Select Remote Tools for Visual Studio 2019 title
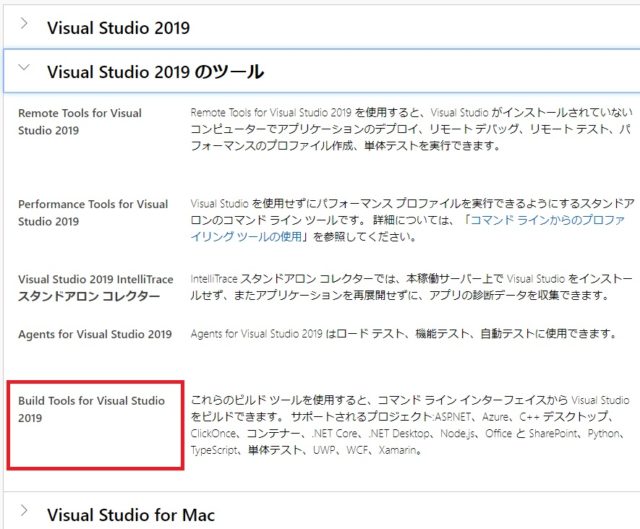The image size is (640, 529). tap(80, 122)
